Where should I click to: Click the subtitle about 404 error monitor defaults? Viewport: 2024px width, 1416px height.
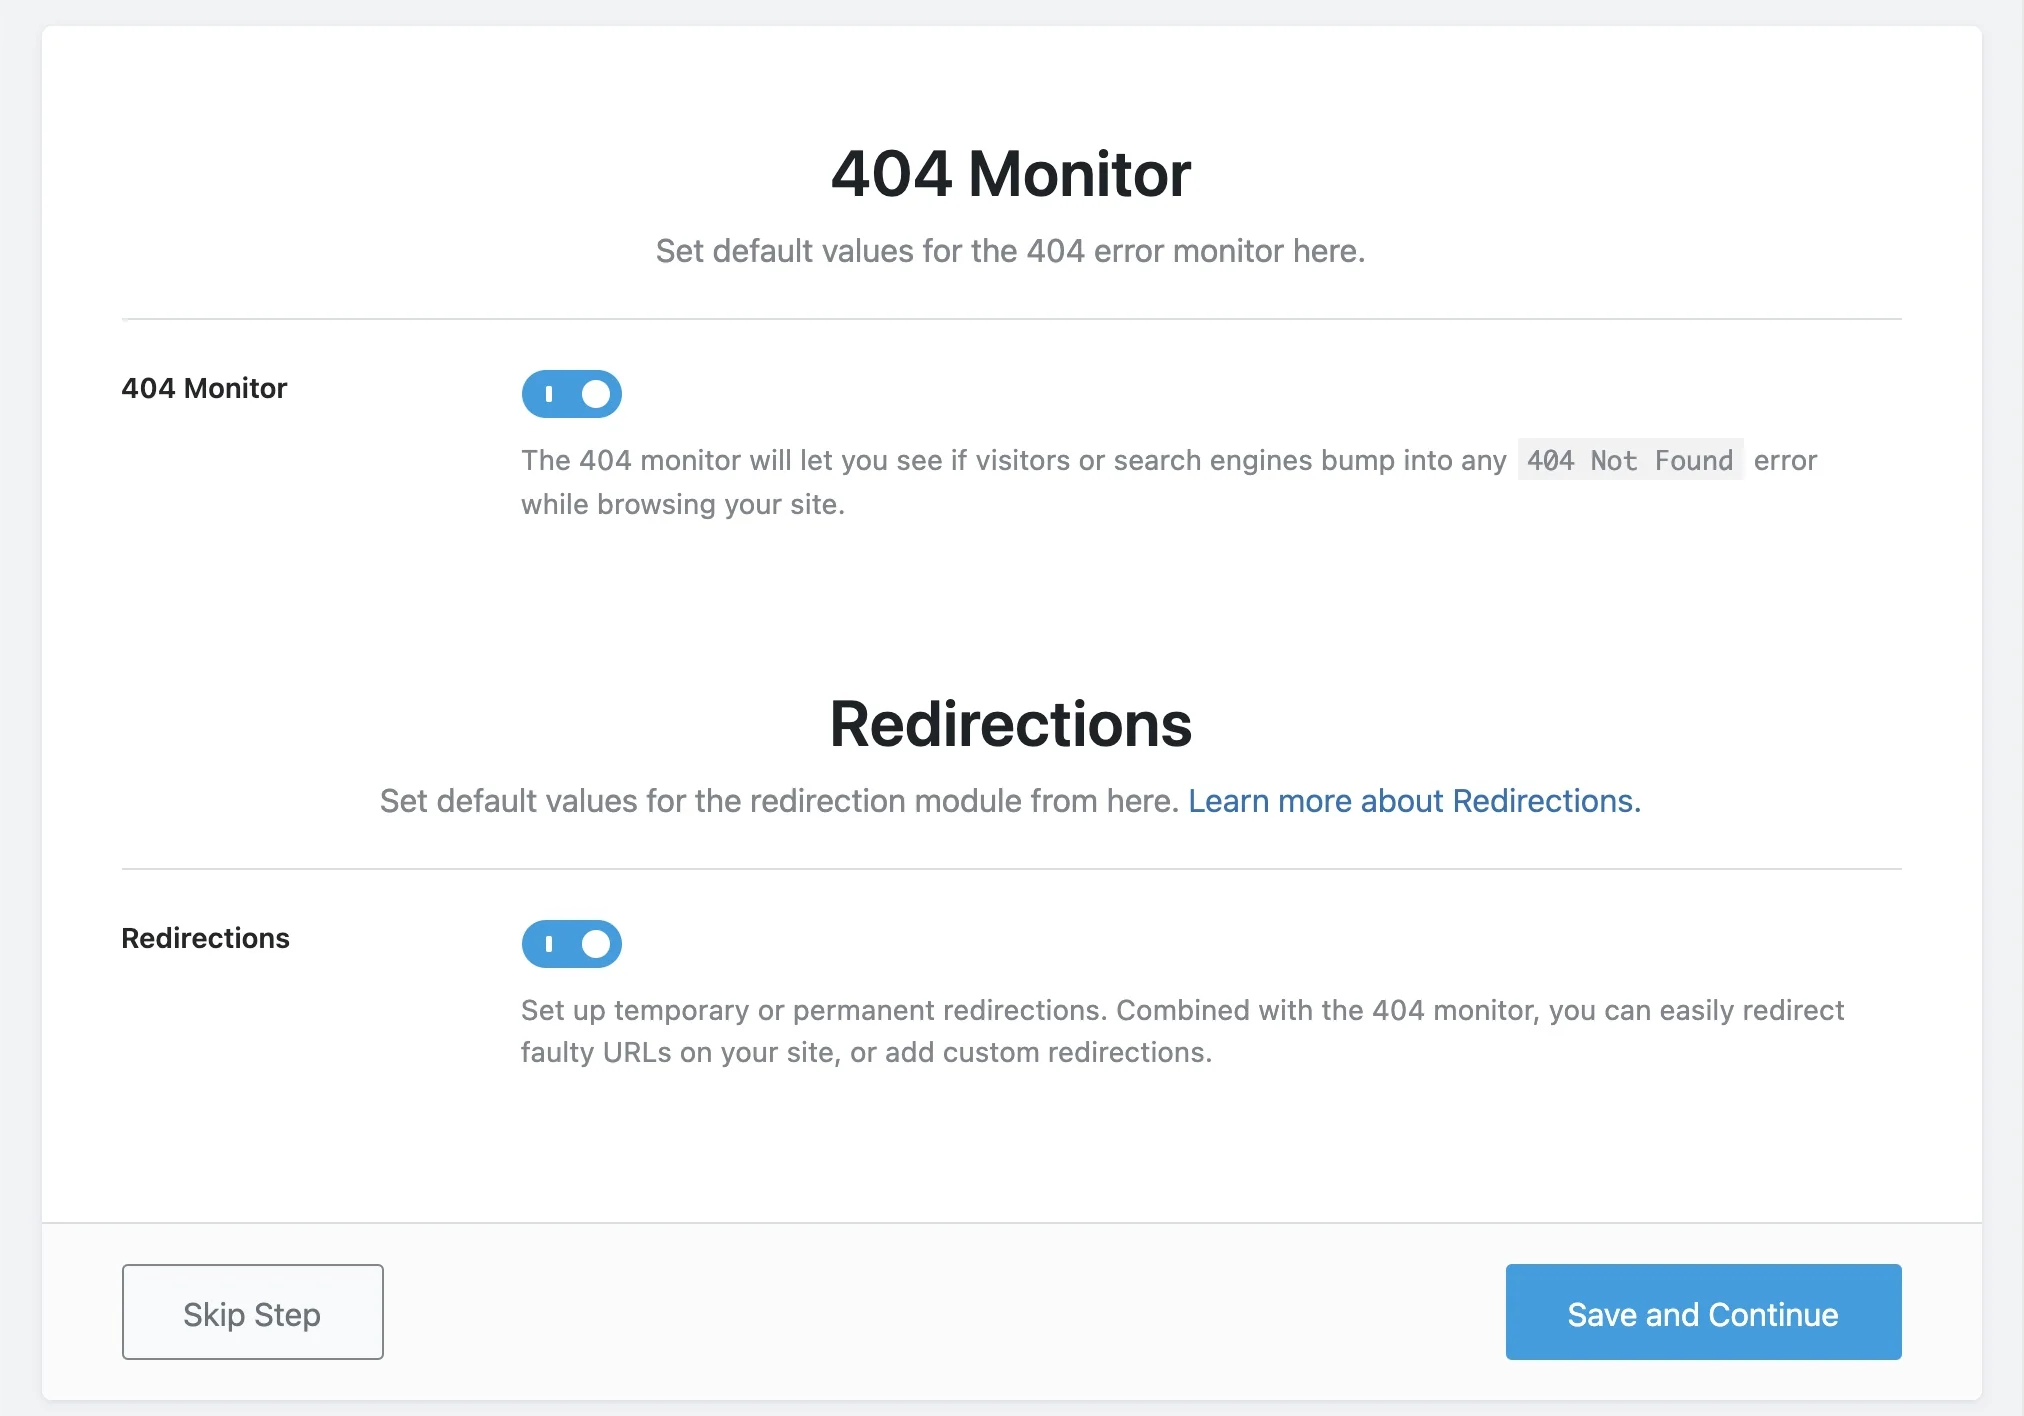(x=1011, y=251)
